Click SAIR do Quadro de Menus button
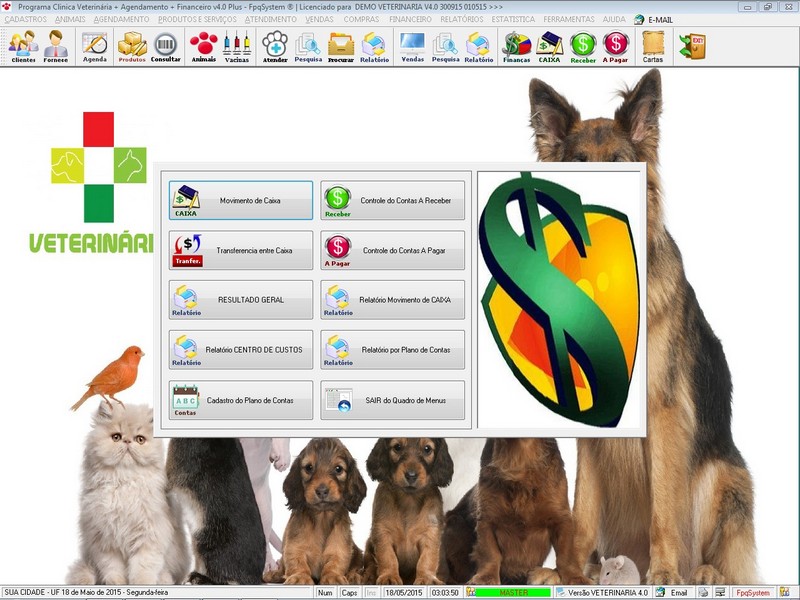This screenshot has width=800, height=600. pyautogui.click(x=392, y=400)
